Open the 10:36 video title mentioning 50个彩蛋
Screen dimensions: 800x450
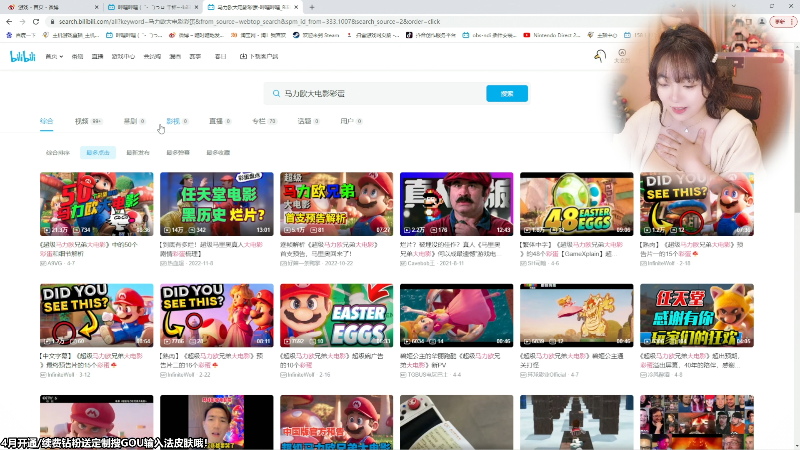[x=90, y=249]
